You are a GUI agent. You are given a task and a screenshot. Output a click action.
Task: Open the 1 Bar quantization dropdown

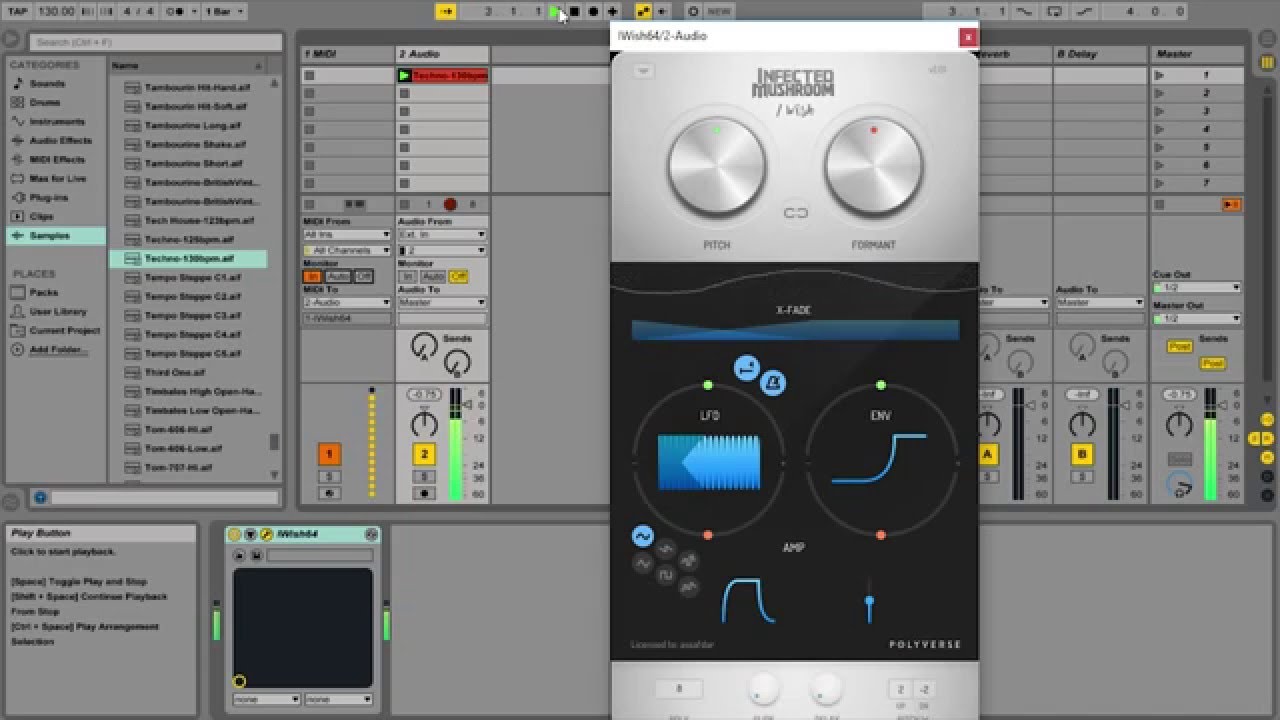(x=224, y=11)
